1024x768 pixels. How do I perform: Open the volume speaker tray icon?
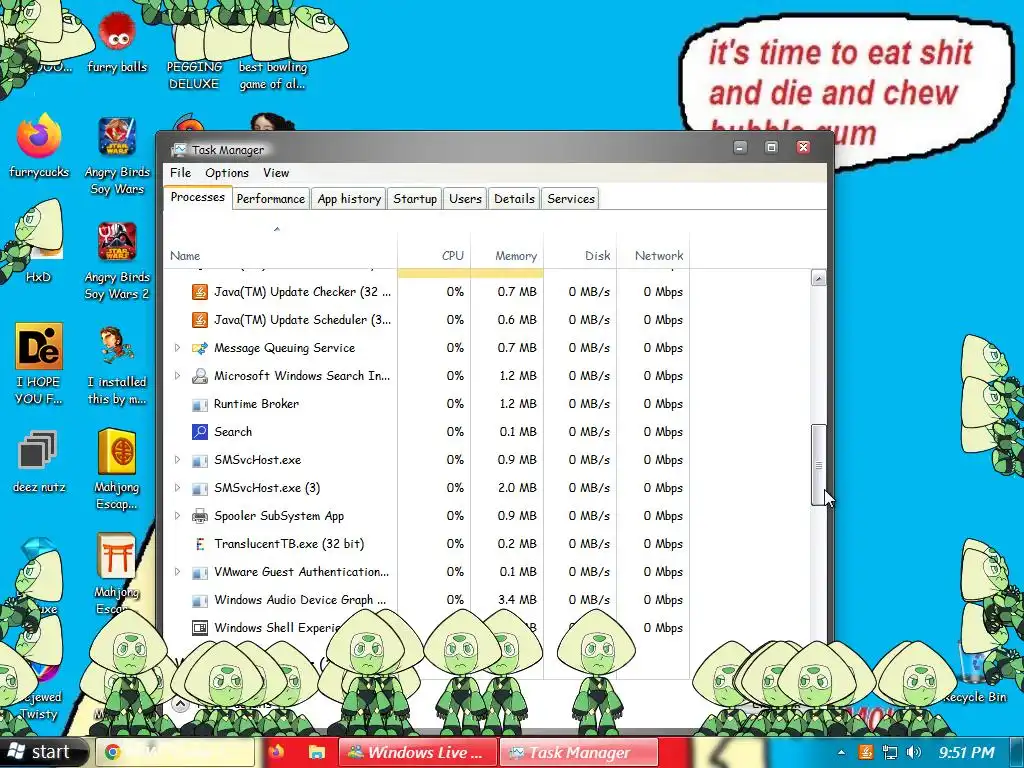pos(914,752)
